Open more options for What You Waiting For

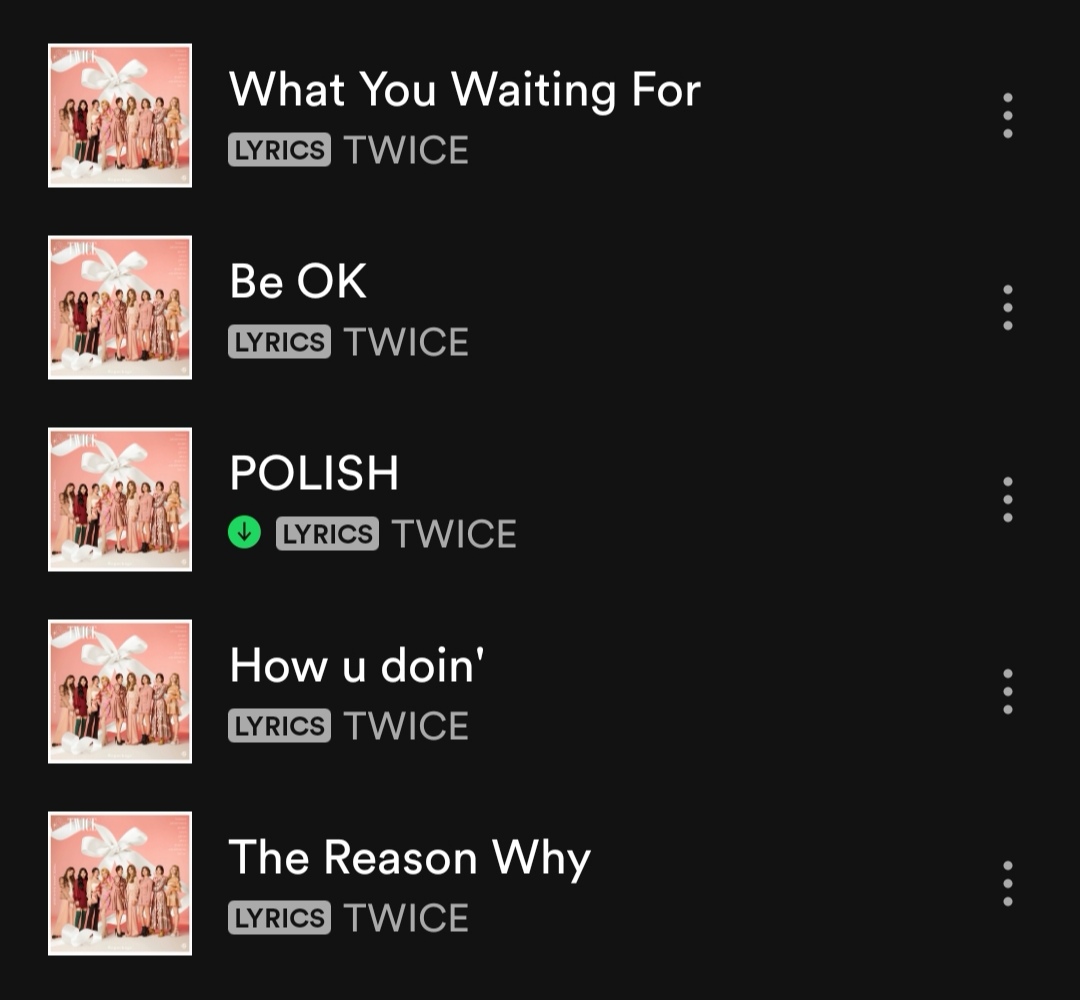click(1007, 116)
